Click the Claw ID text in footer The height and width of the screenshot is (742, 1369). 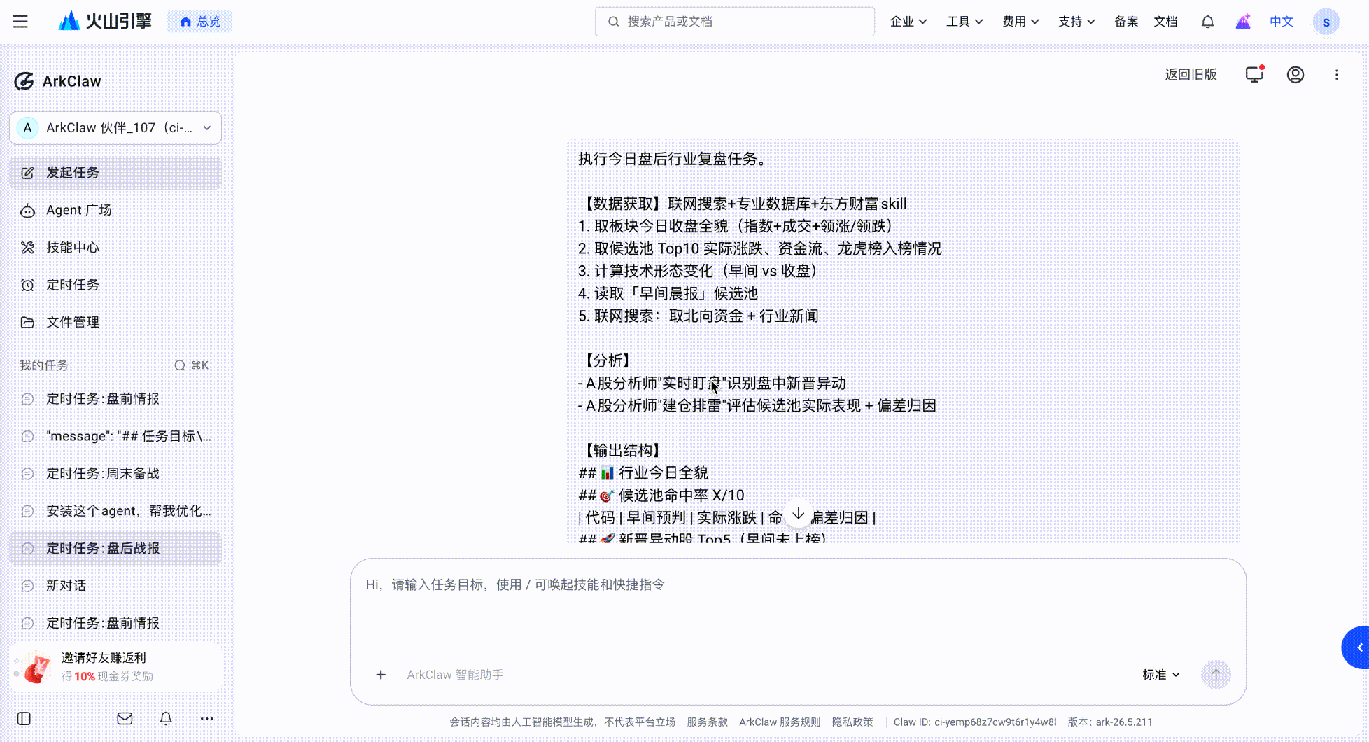click(974, 722)
